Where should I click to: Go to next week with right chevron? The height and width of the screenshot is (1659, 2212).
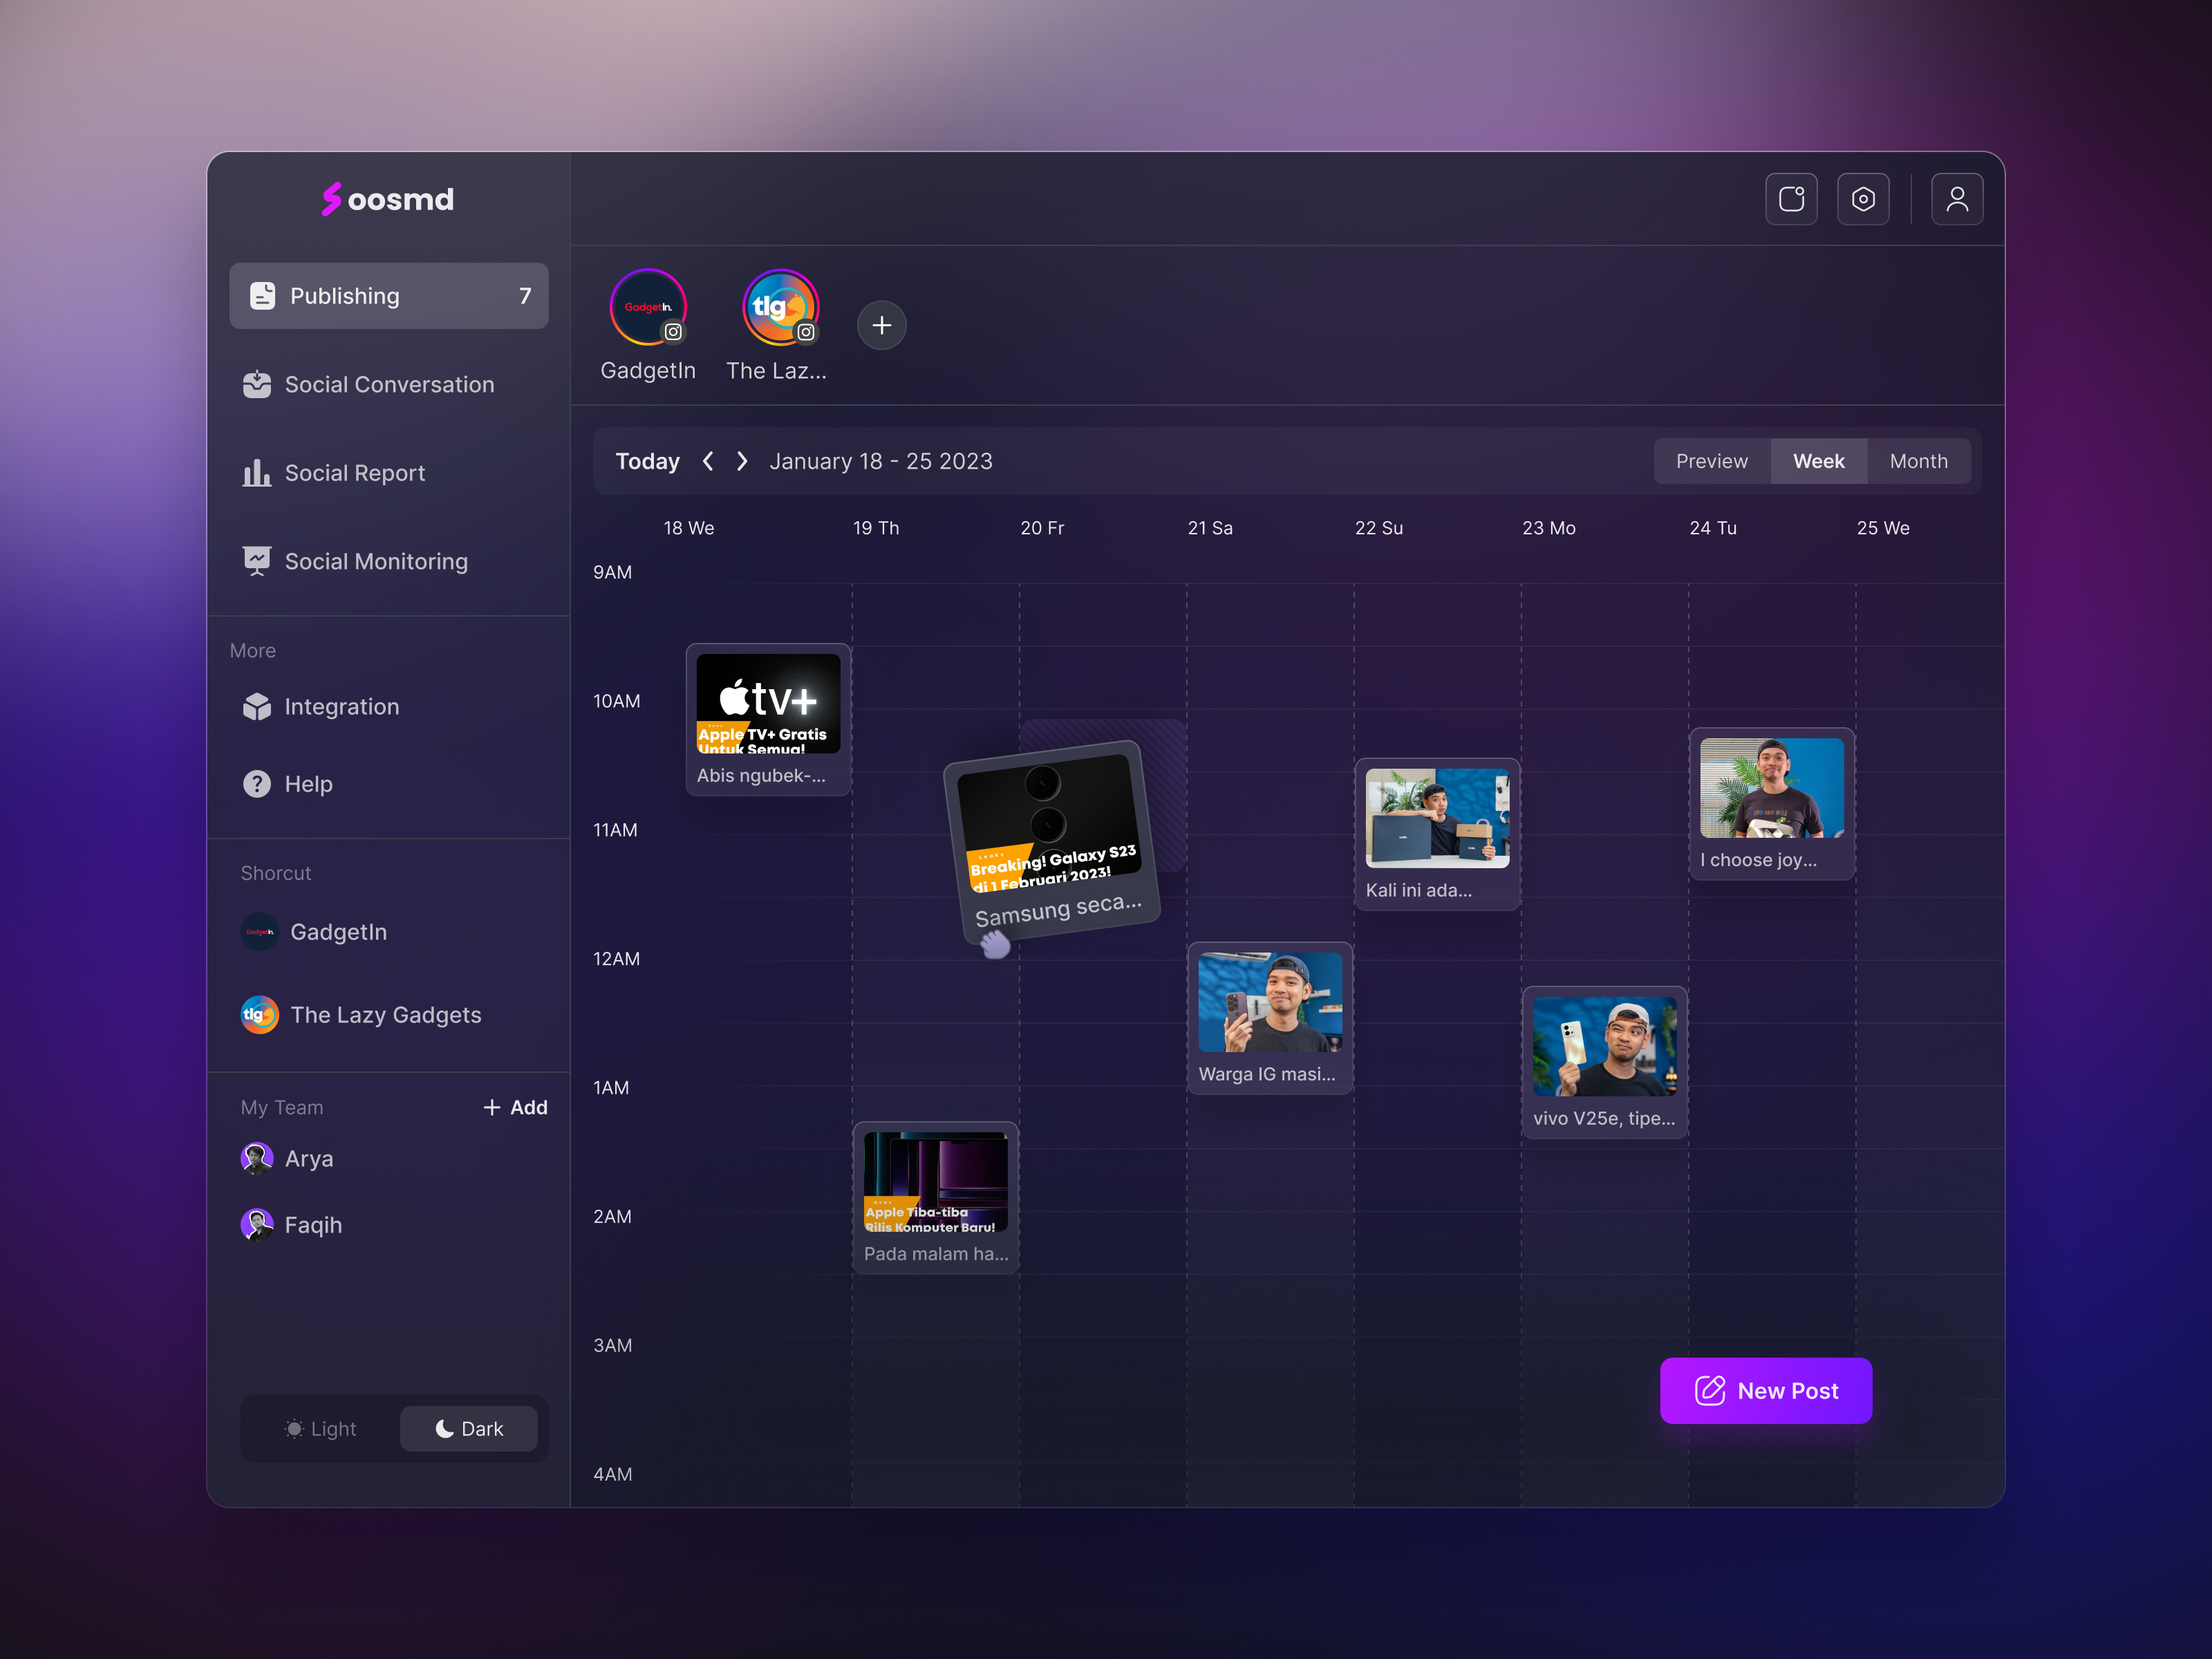tap(742, 461)
